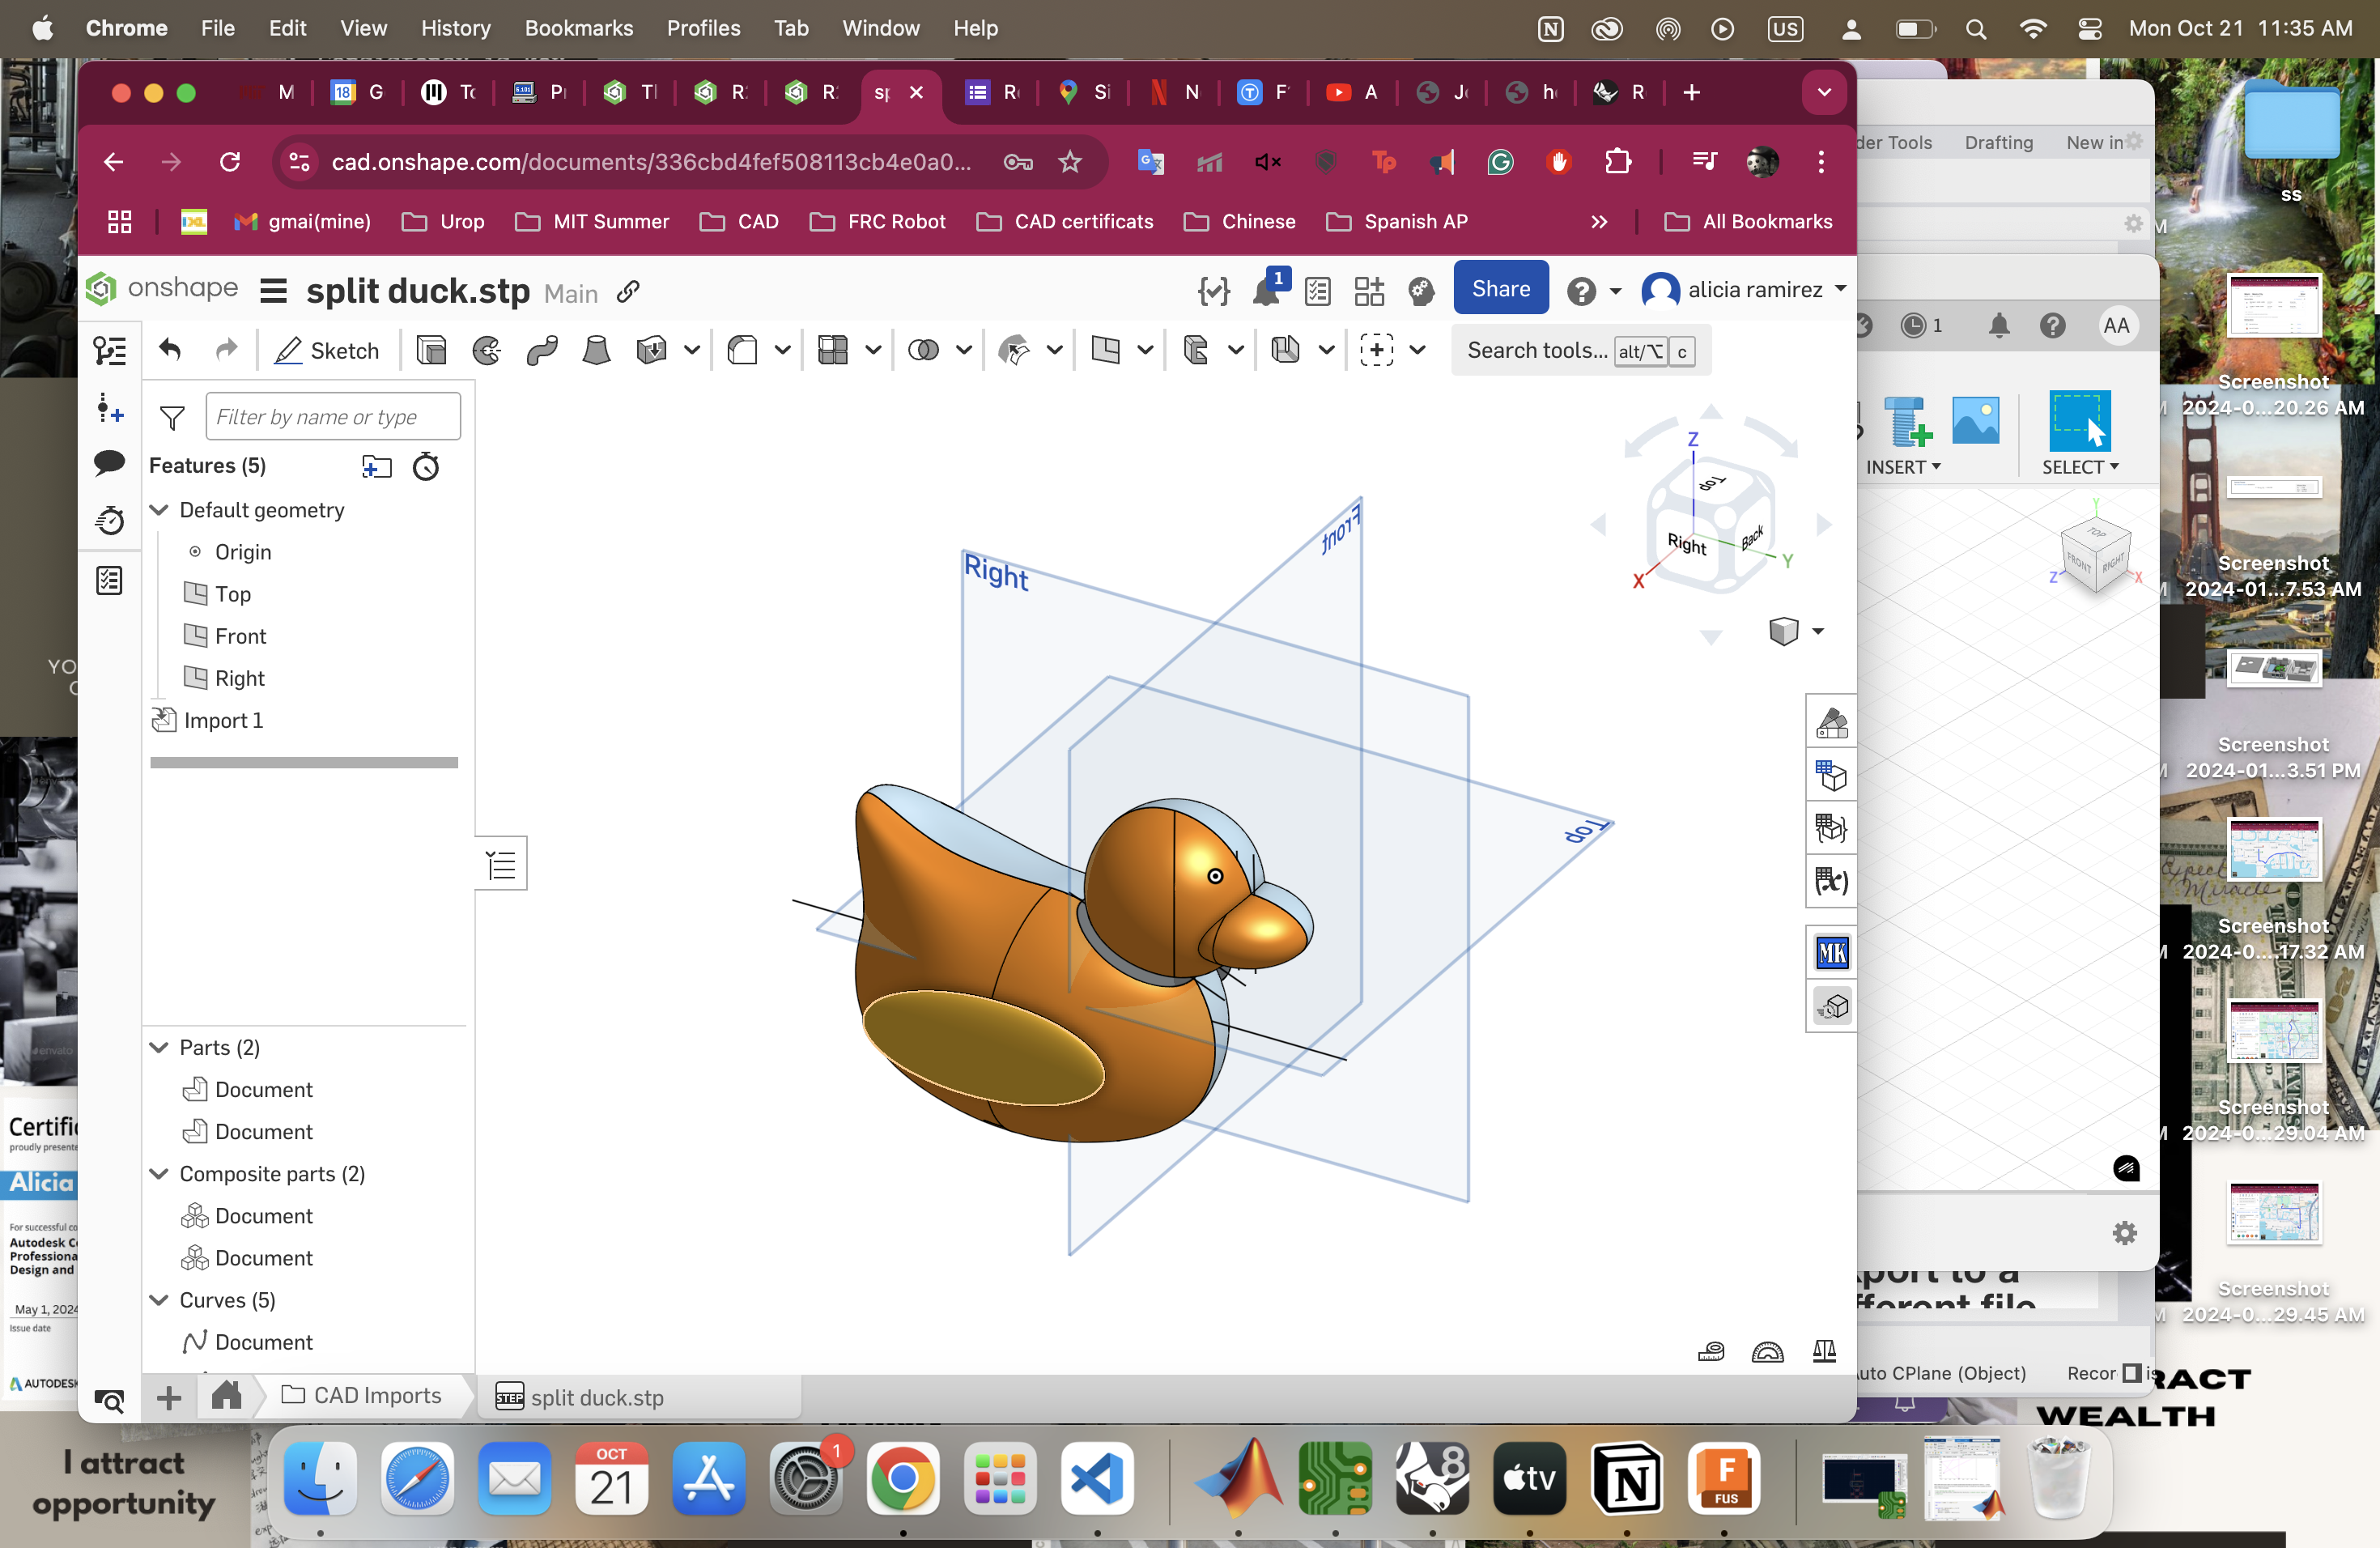Select the Loft tool icon
The image size is (2380, 1548).
tap(597, 350)
